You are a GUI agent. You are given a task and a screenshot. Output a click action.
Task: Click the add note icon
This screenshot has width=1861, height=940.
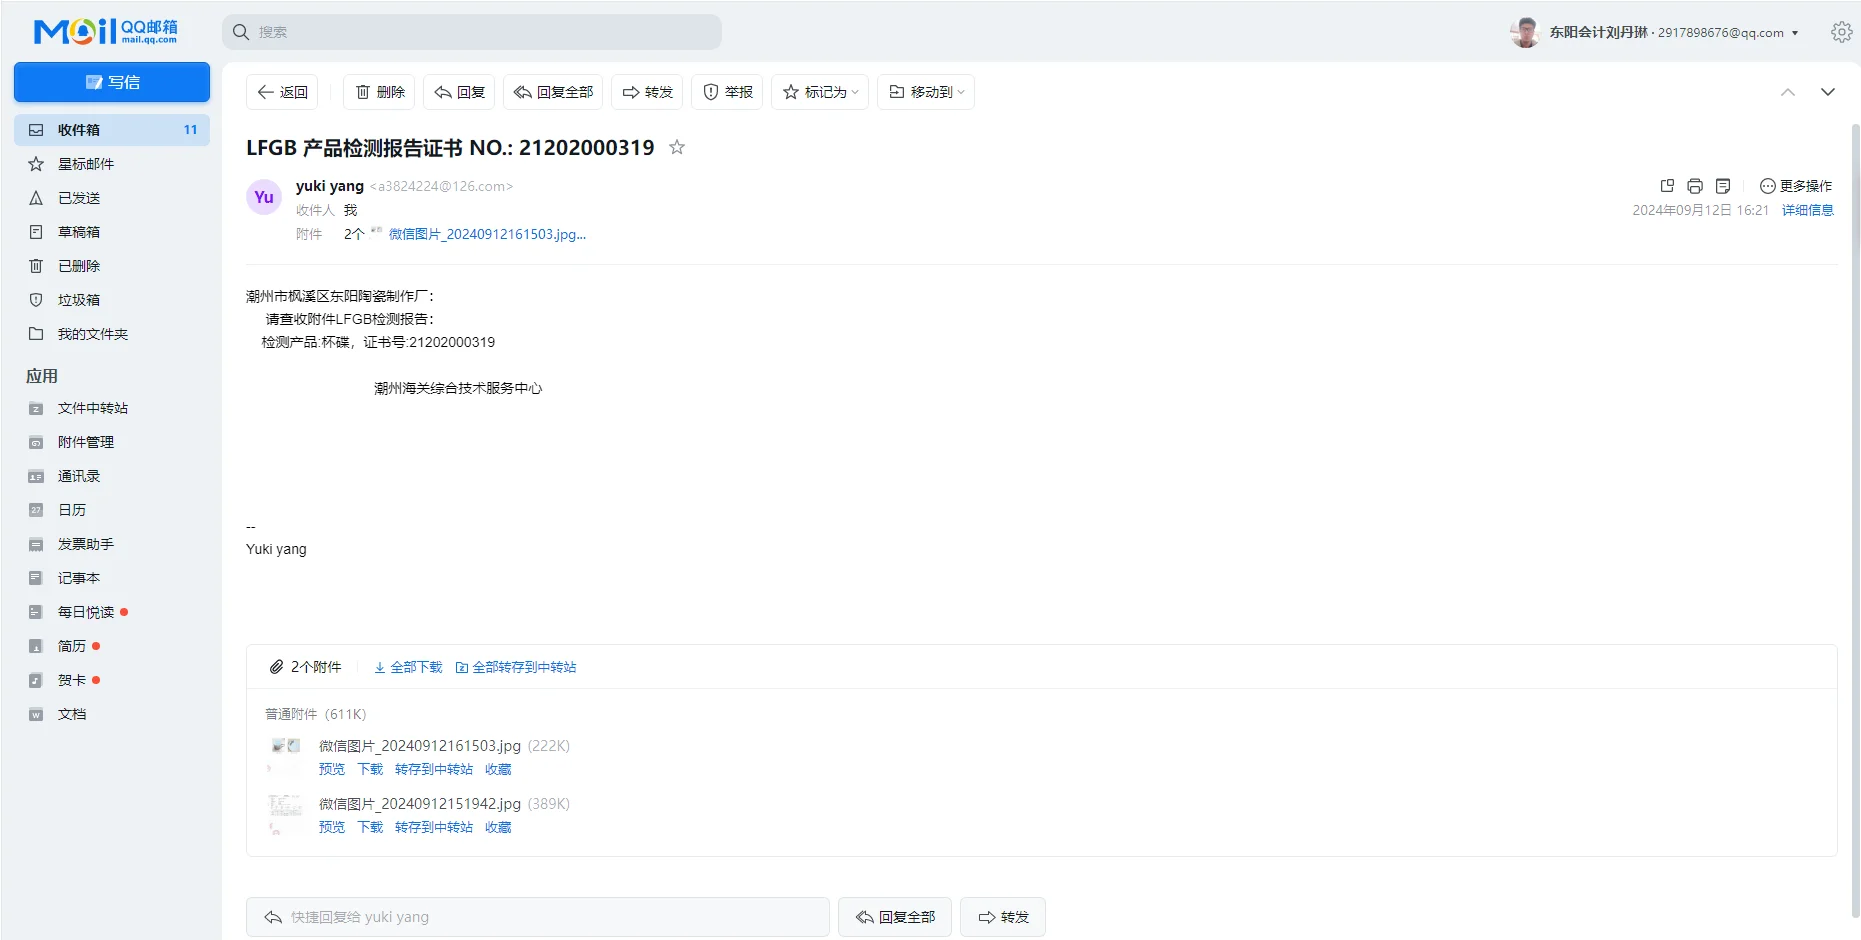click(1722, 186)
